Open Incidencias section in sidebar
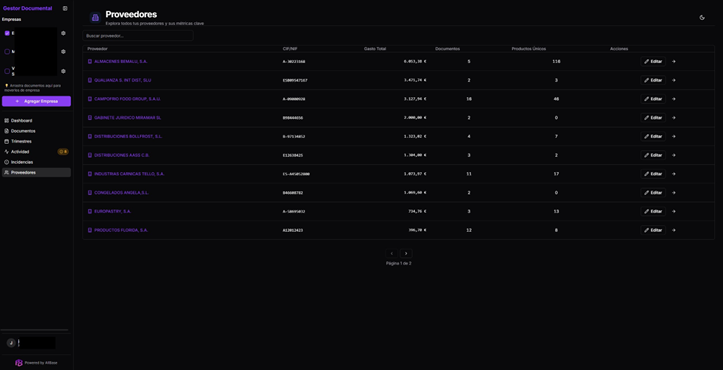The image size is (723, 370). (36, 162)
